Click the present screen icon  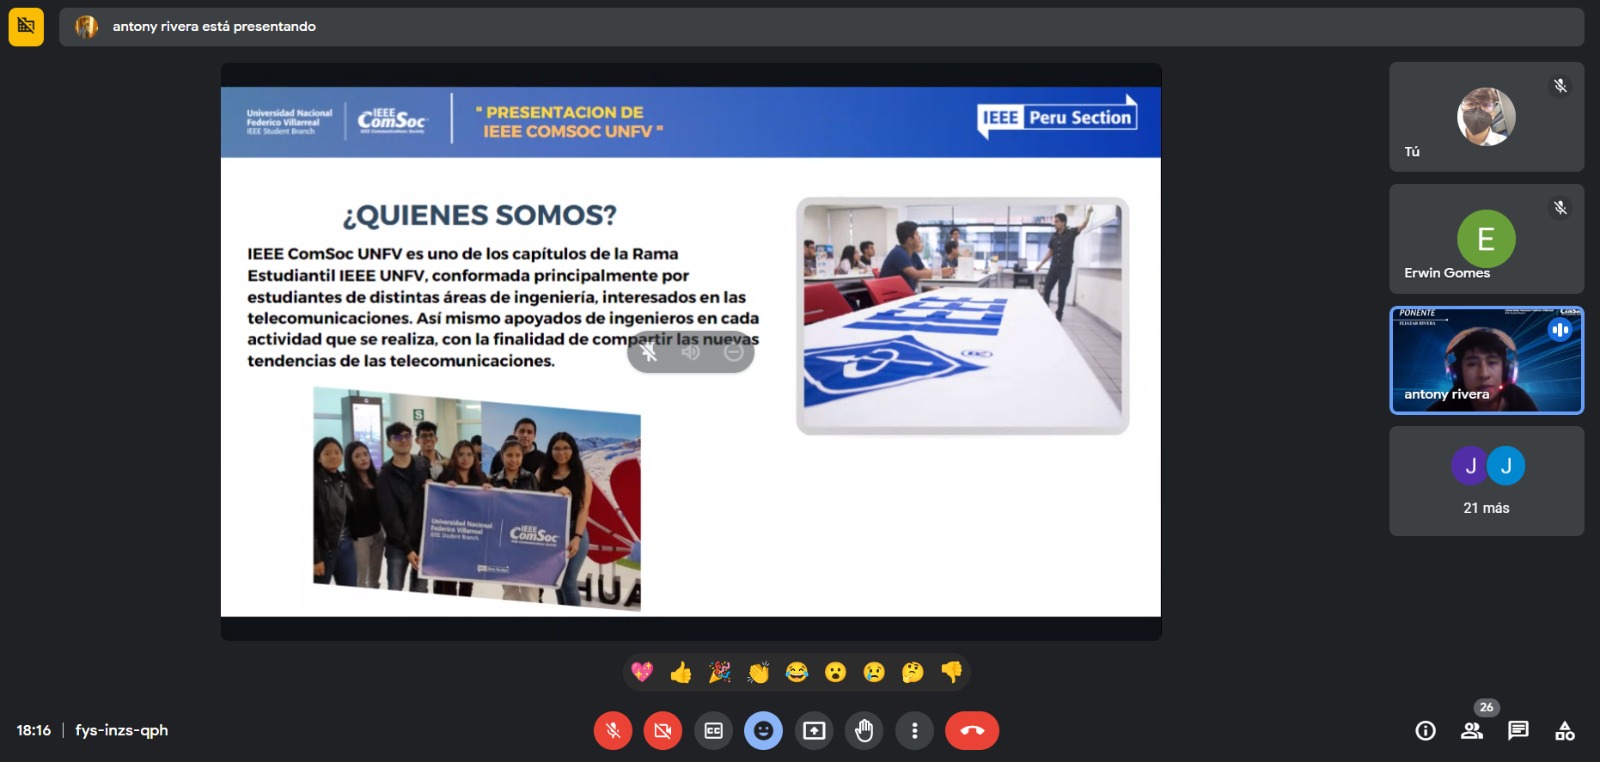(814, 731)
